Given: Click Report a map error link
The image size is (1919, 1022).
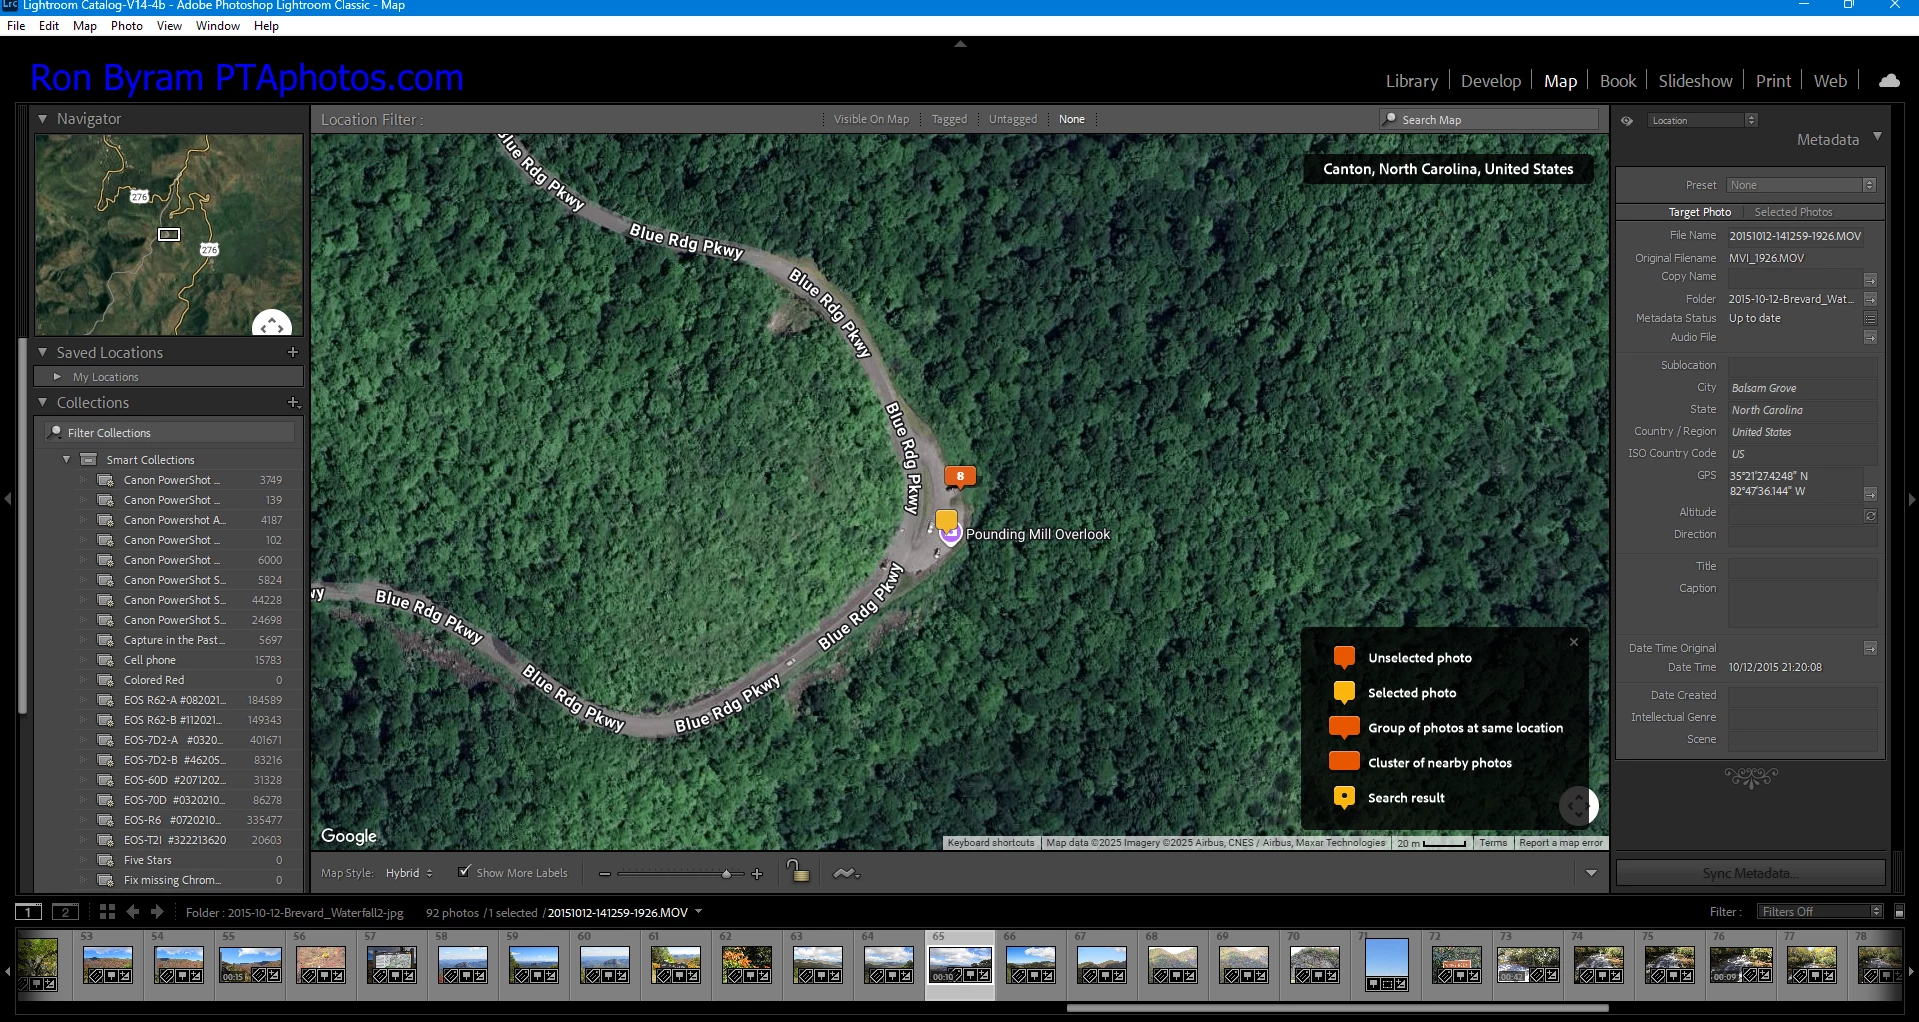Looking at the screenshot, I should tap(1560, 843).
